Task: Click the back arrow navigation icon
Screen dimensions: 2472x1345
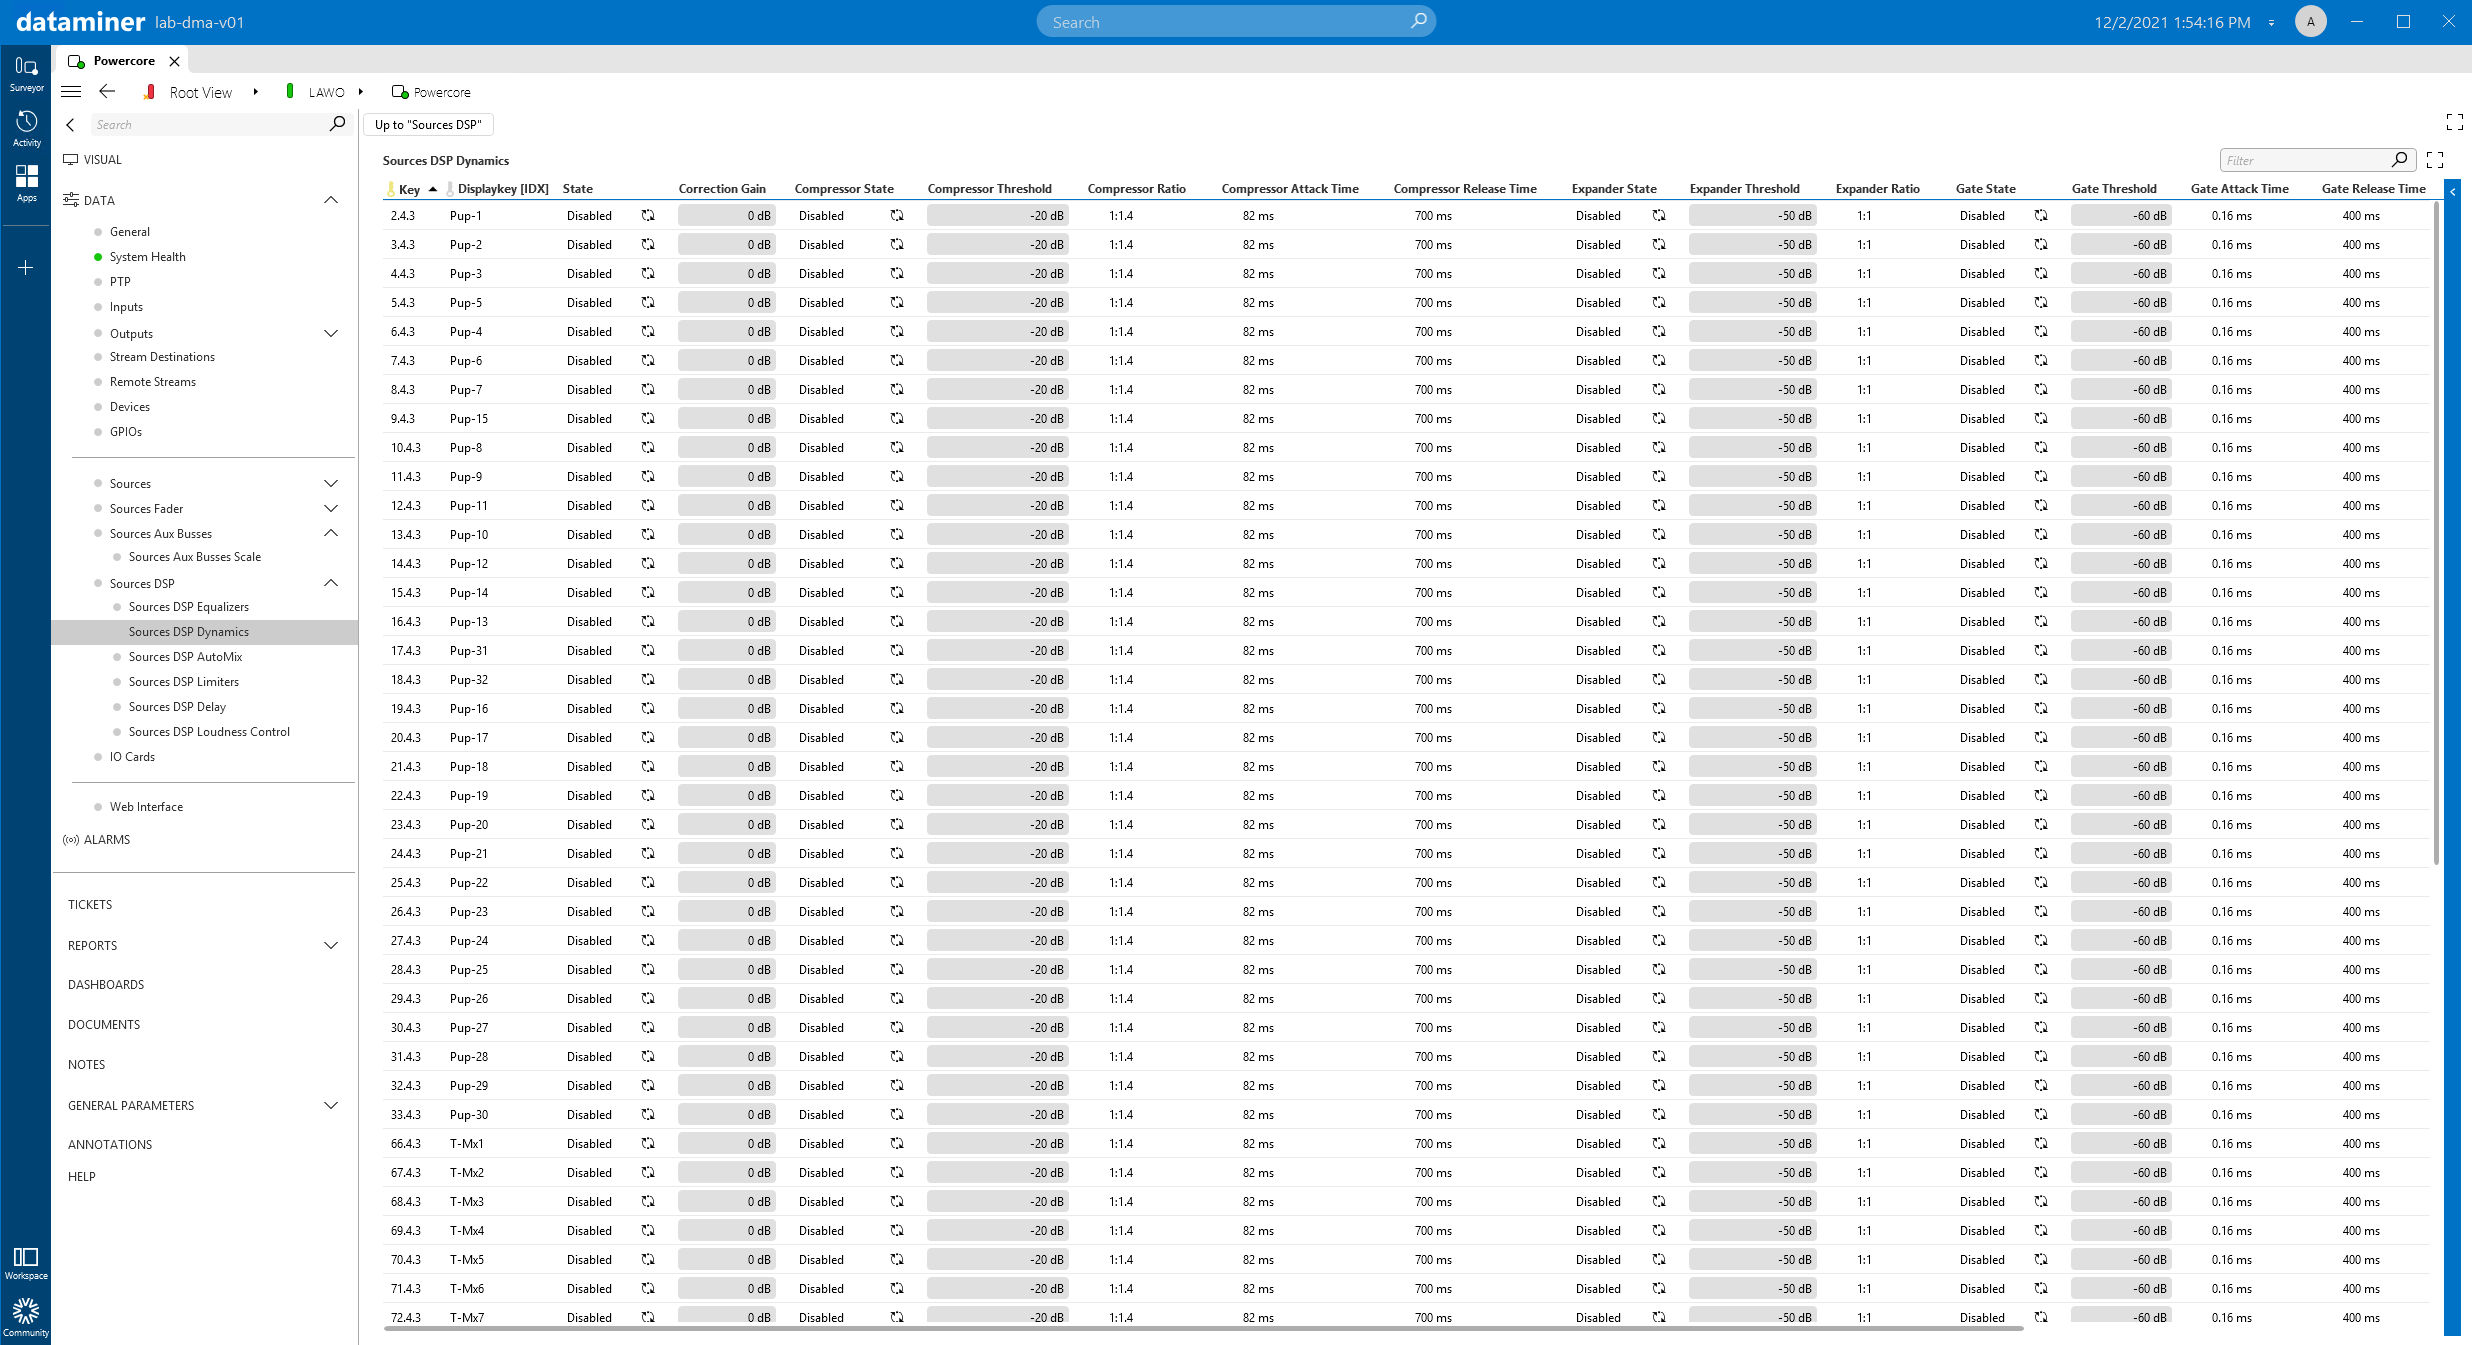Action: coord(107,91)
